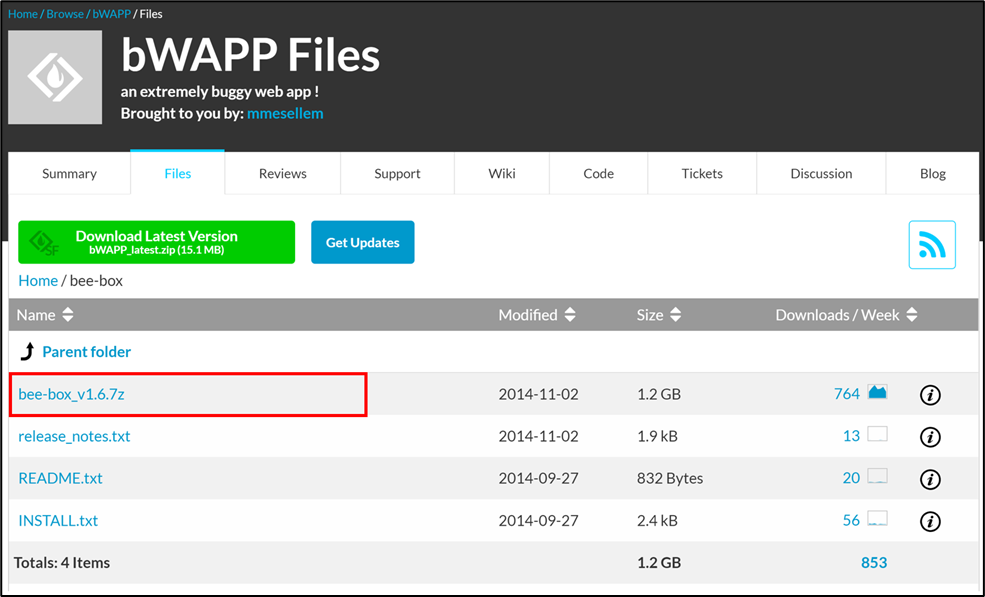The height and width of the screenshot is (597, 985).
Task: Click Download Latest Version button
Action: (156, 242)
